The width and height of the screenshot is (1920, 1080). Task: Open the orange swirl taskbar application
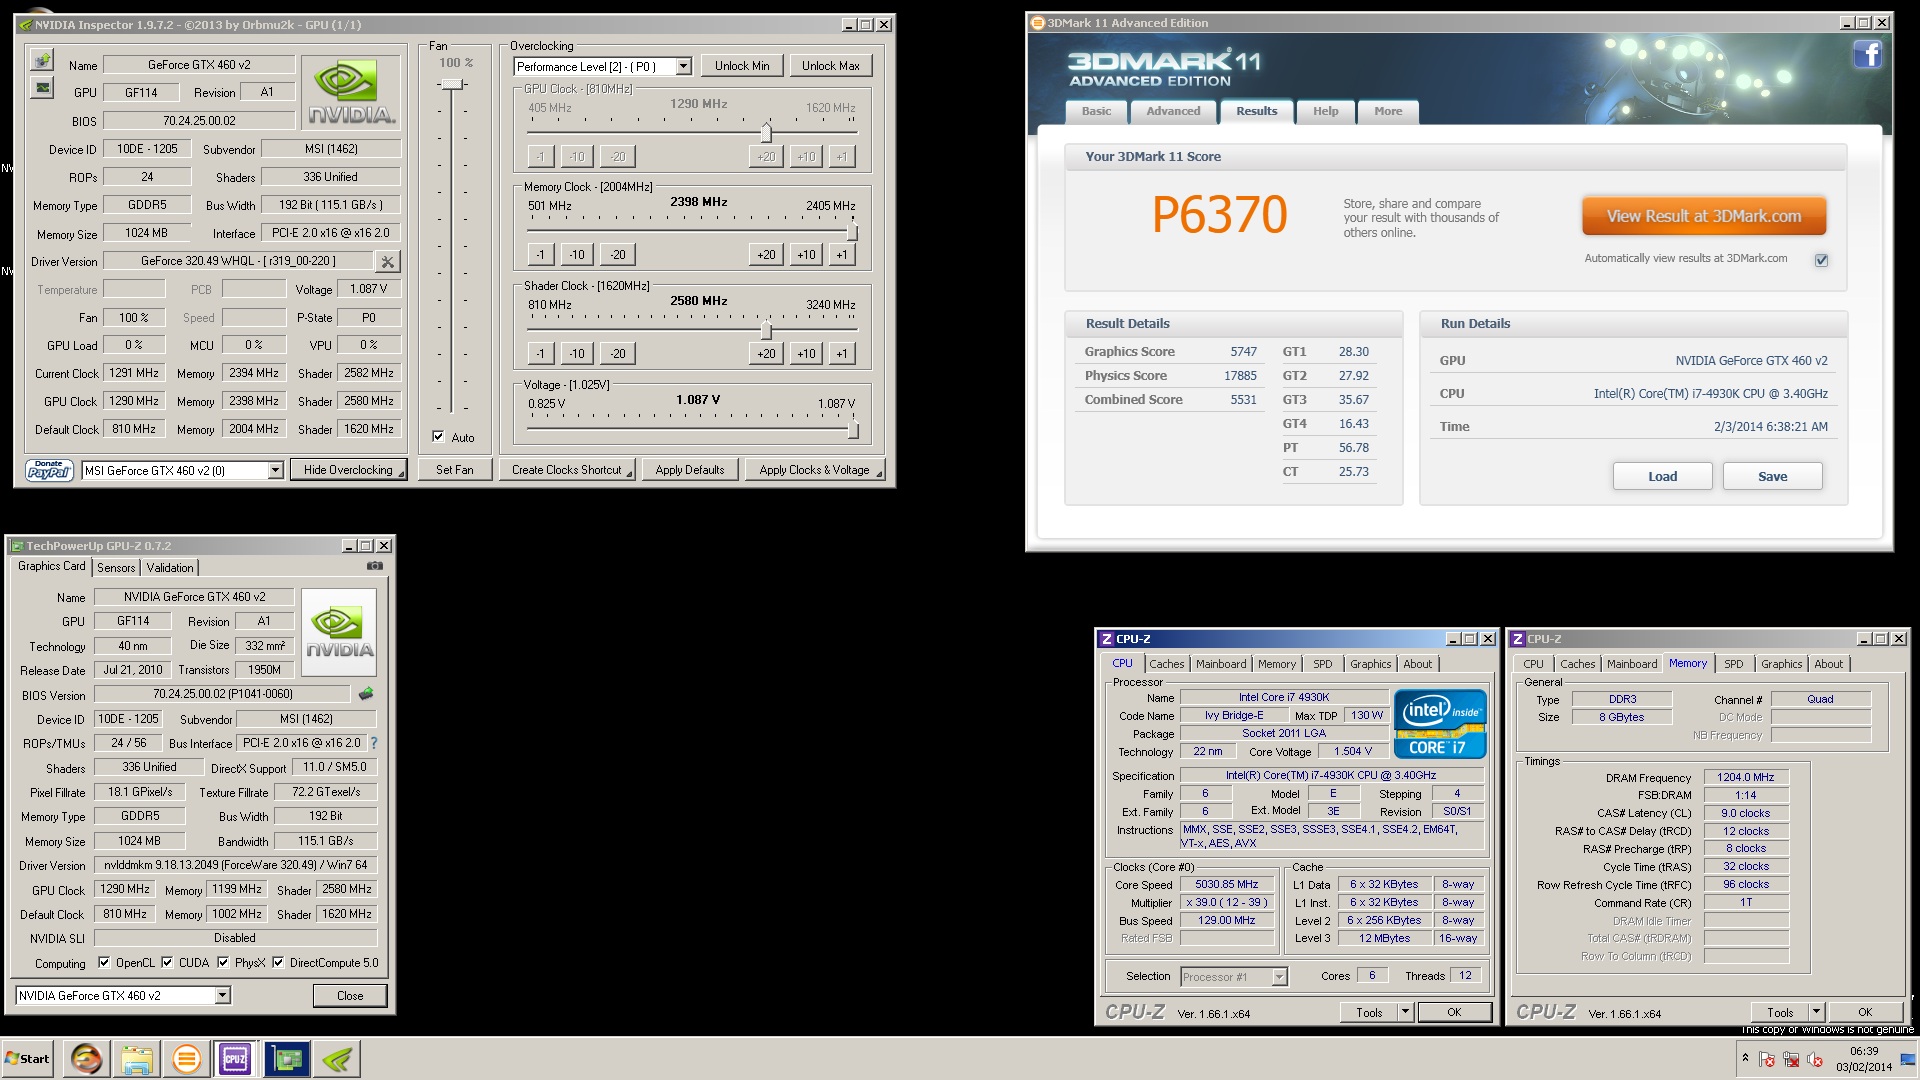click(x=86, y=1059)
